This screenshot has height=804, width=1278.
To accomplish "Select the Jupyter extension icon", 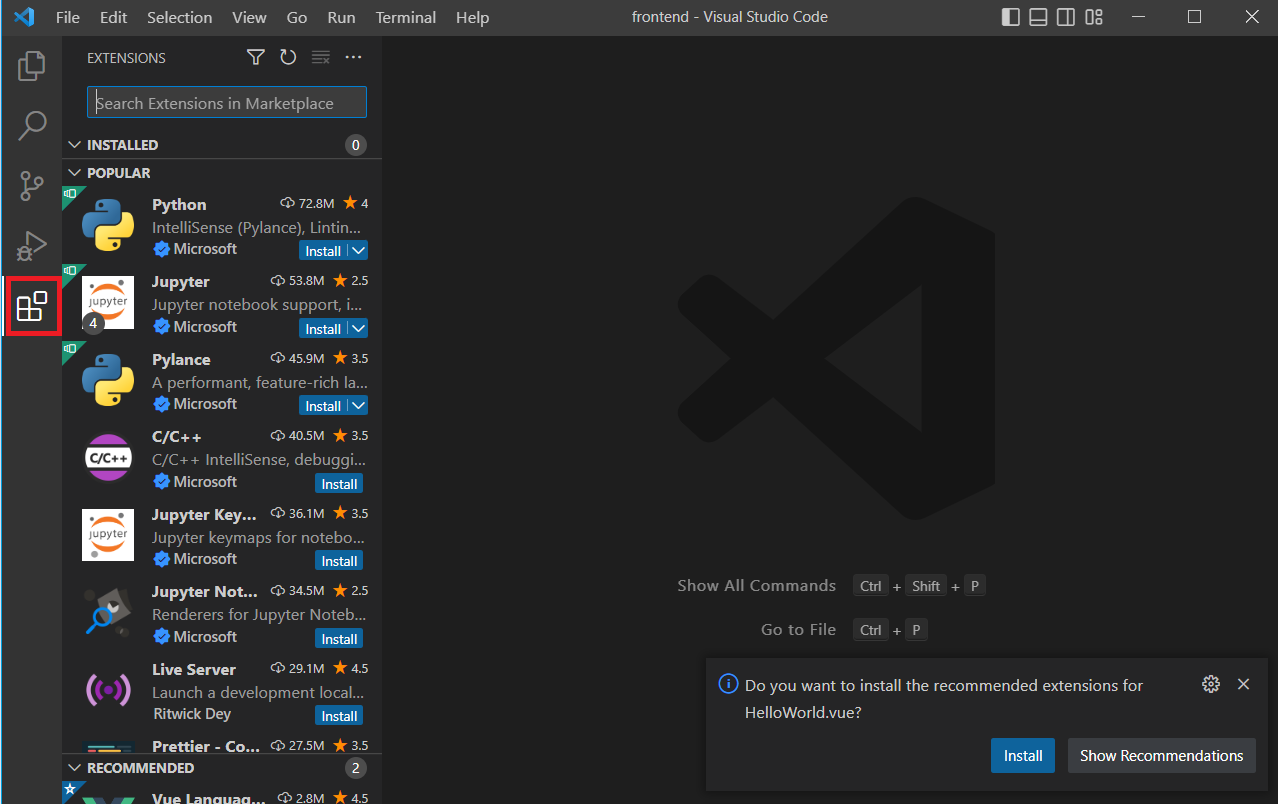I will click(108, 302).
